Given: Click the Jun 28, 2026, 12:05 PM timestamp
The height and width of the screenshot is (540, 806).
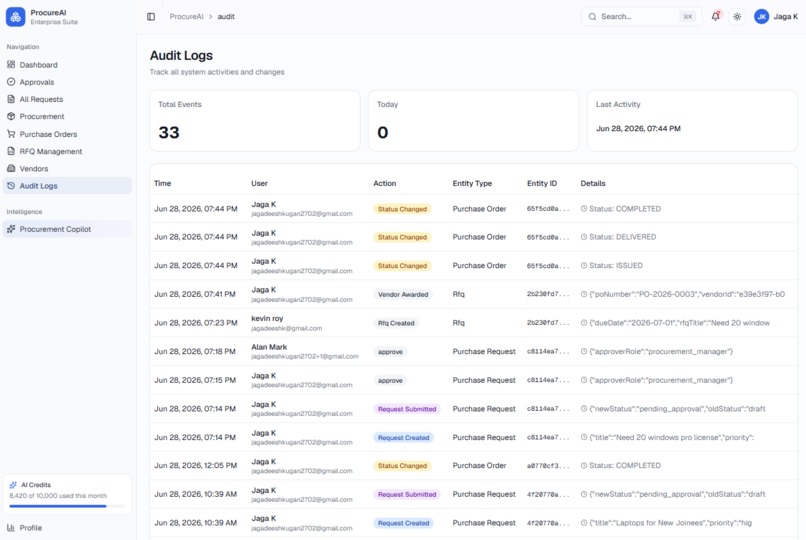Looking at the screenshot, I should pyautogui.click(x=196, y=465).
